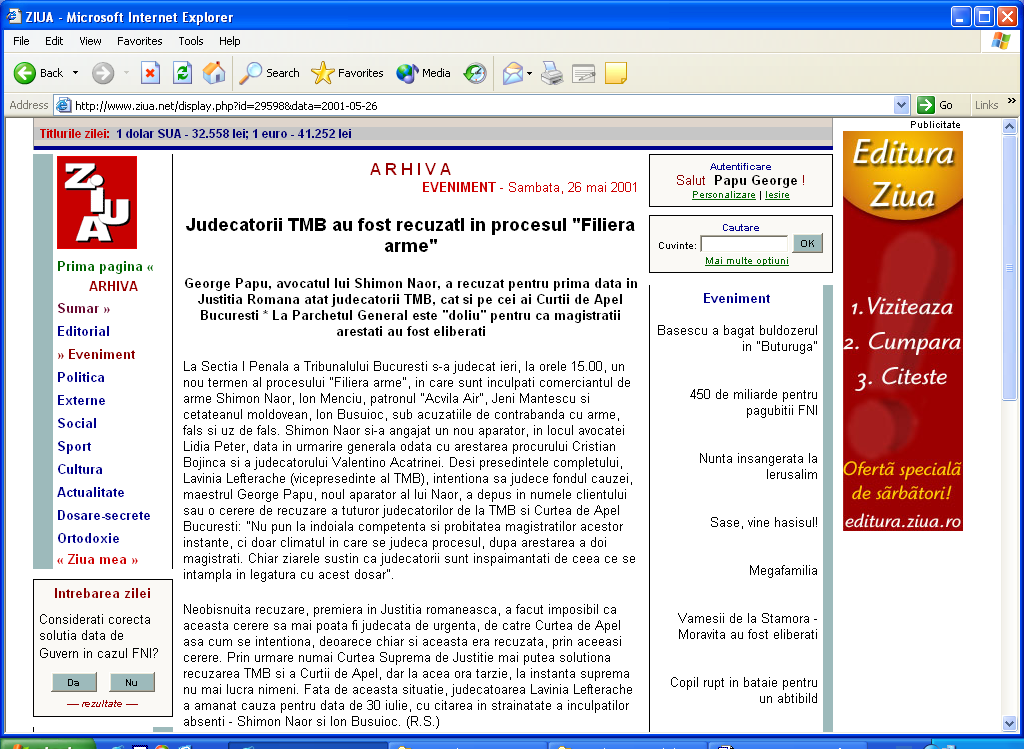Expand the address bar dropdown
Screen dimensions: 1028x749
[x=901, y=105]
